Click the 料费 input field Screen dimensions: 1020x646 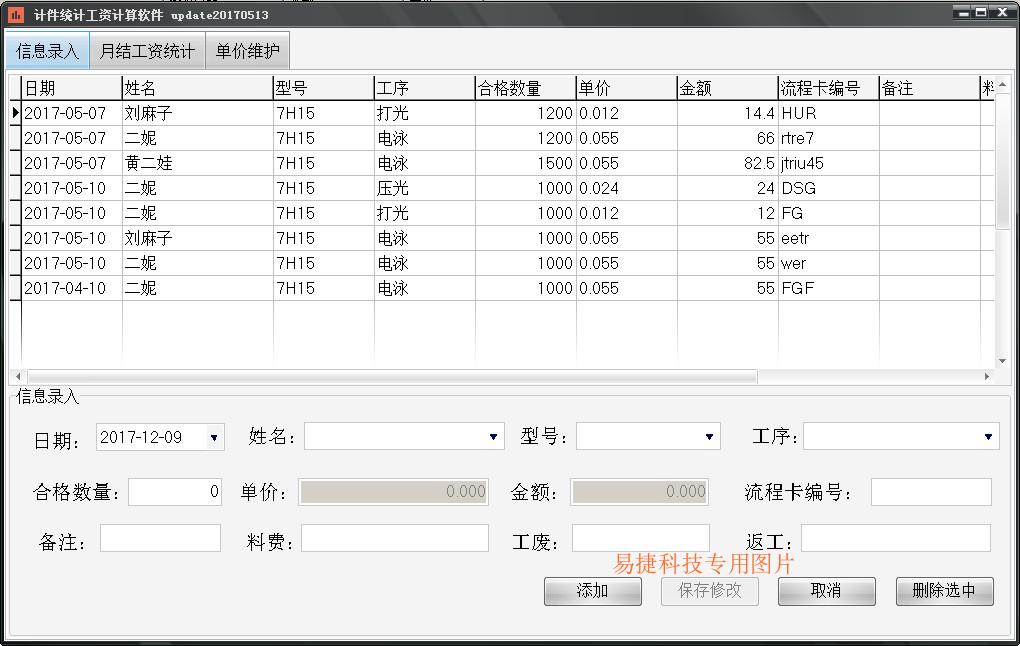395,539
